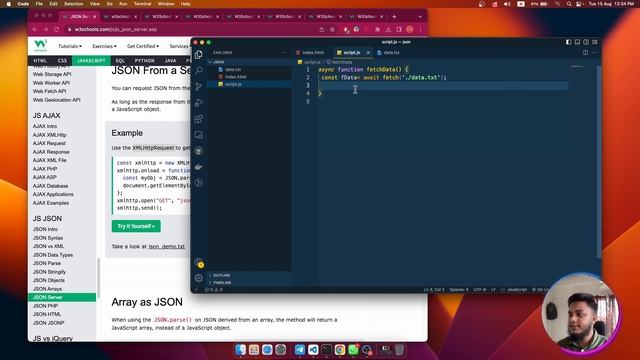Open the Tutorials dropdown on W3Schools
Image resolution: width=640 pixels, height=360 pixels.
[x=70, y=46]
